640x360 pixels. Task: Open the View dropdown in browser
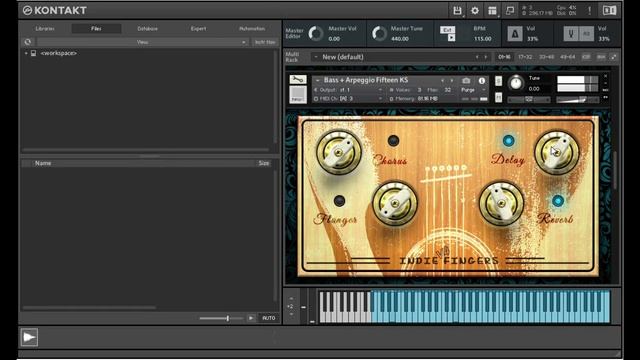tap(142, 42)
